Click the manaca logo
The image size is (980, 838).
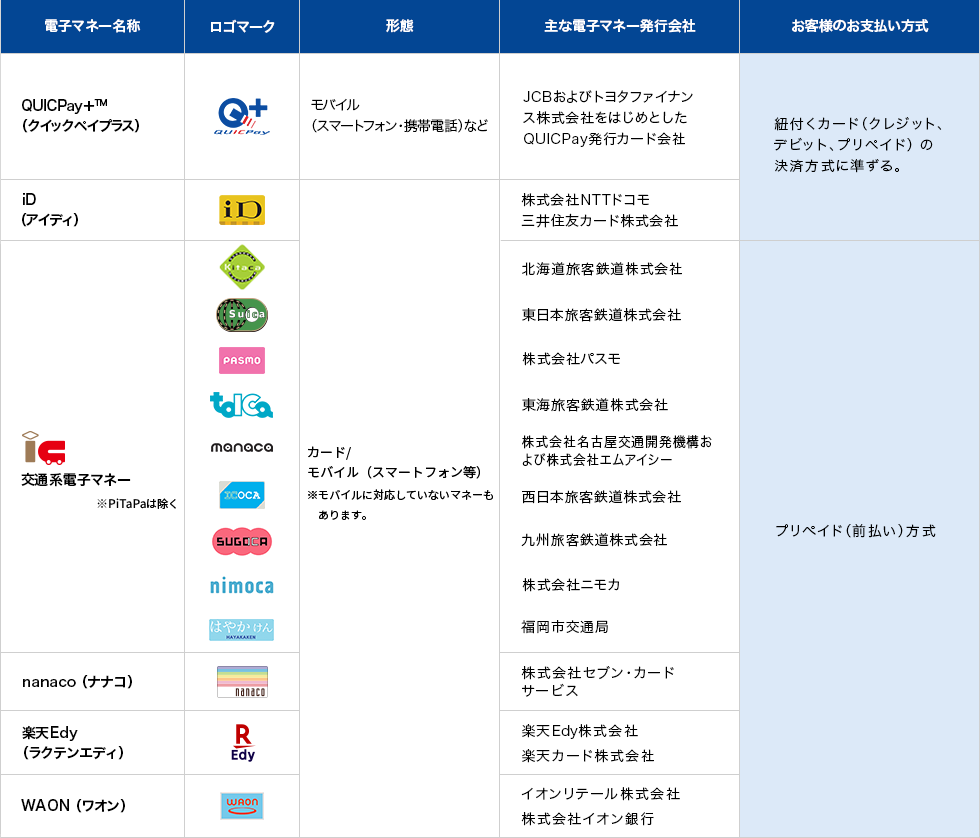pyautogui.click(x=242, y=447)
